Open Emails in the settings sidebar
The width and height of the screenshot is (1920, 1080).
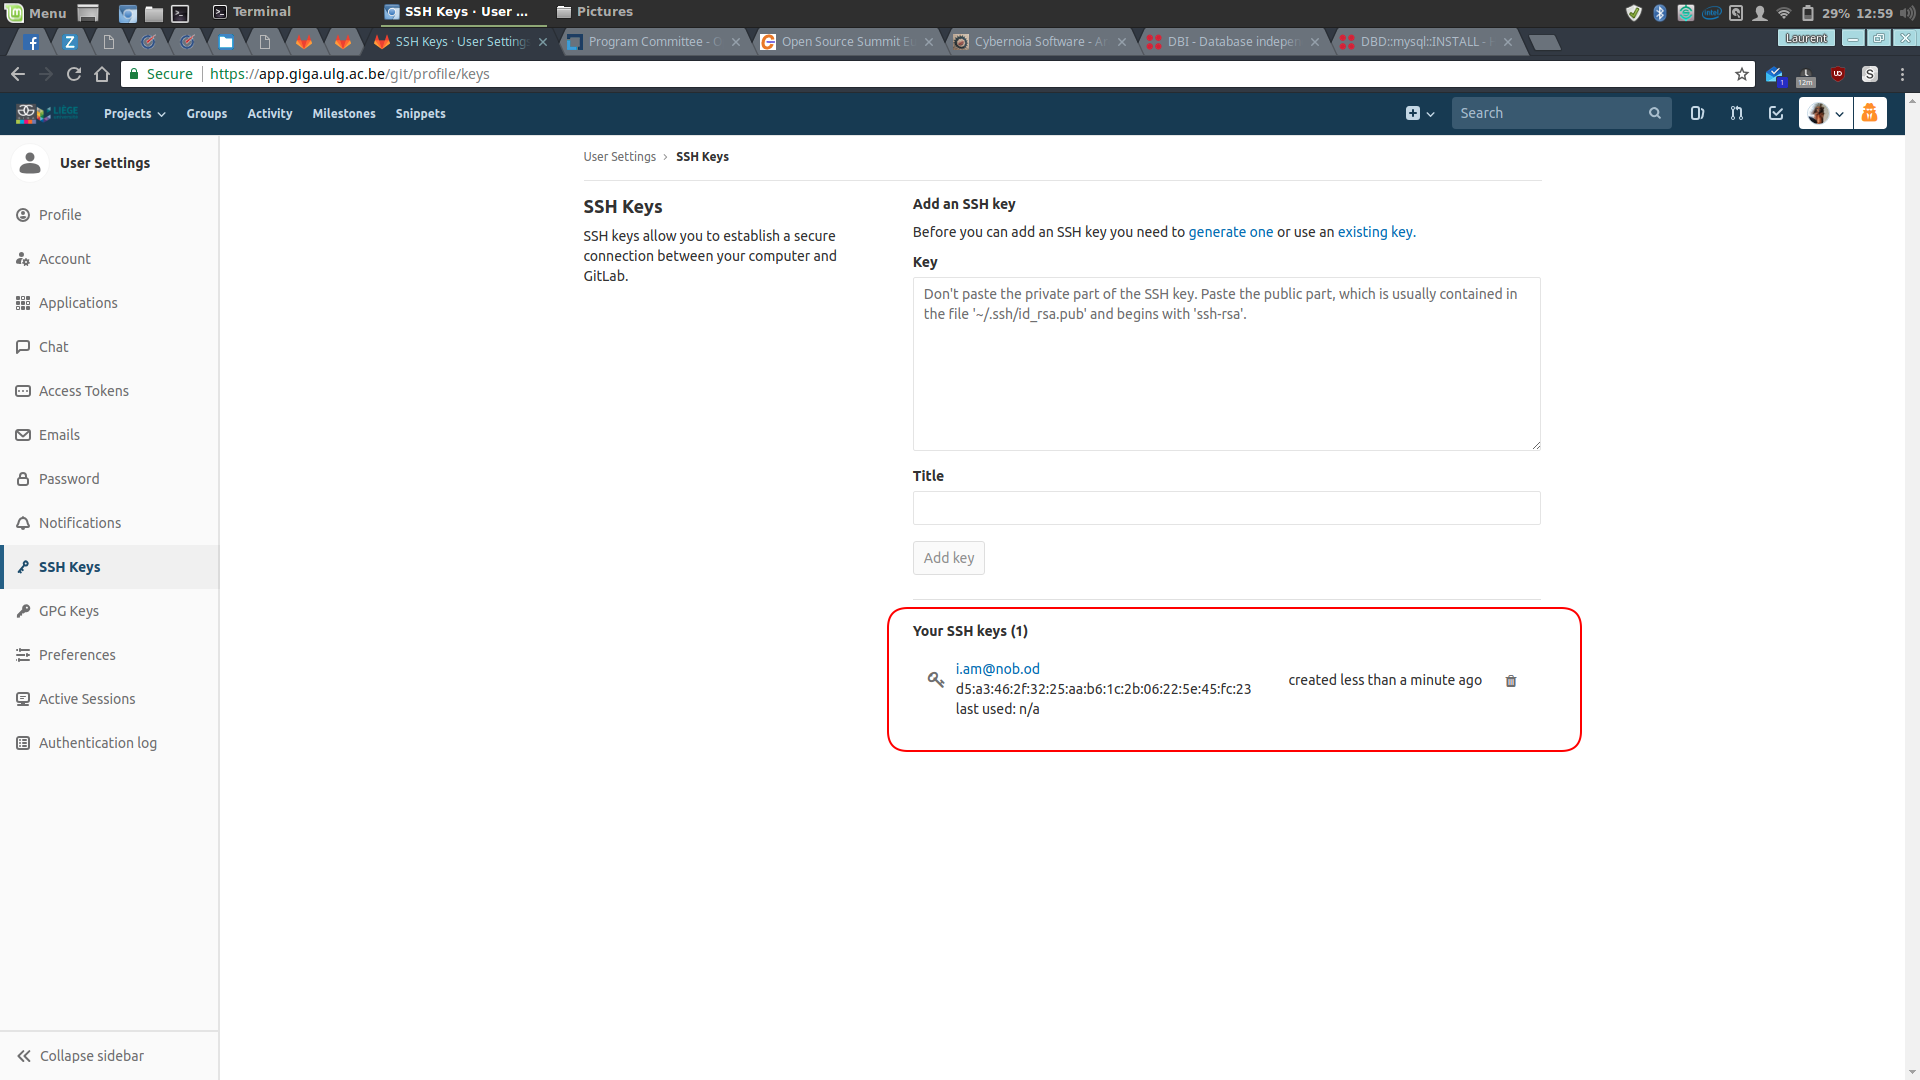point(109,435)
